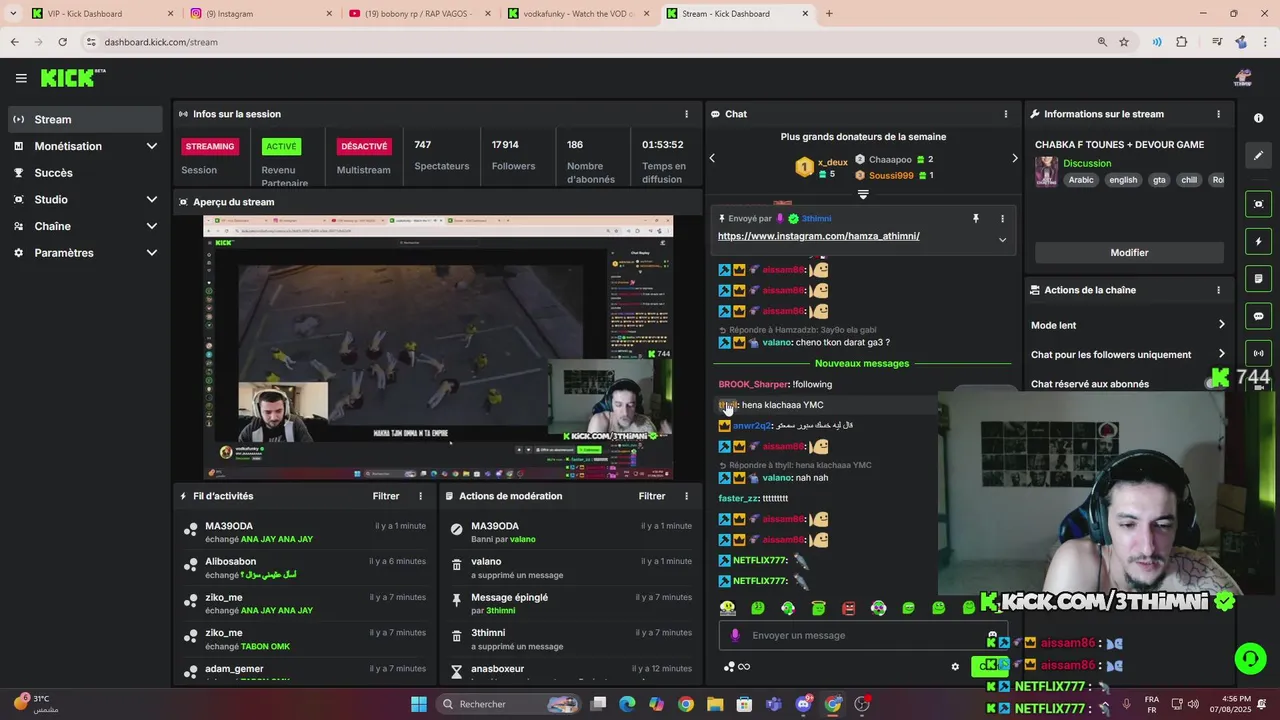Open the user avatar menu
Viewport: 1280px width, 720px height.
pos(1243,78)
